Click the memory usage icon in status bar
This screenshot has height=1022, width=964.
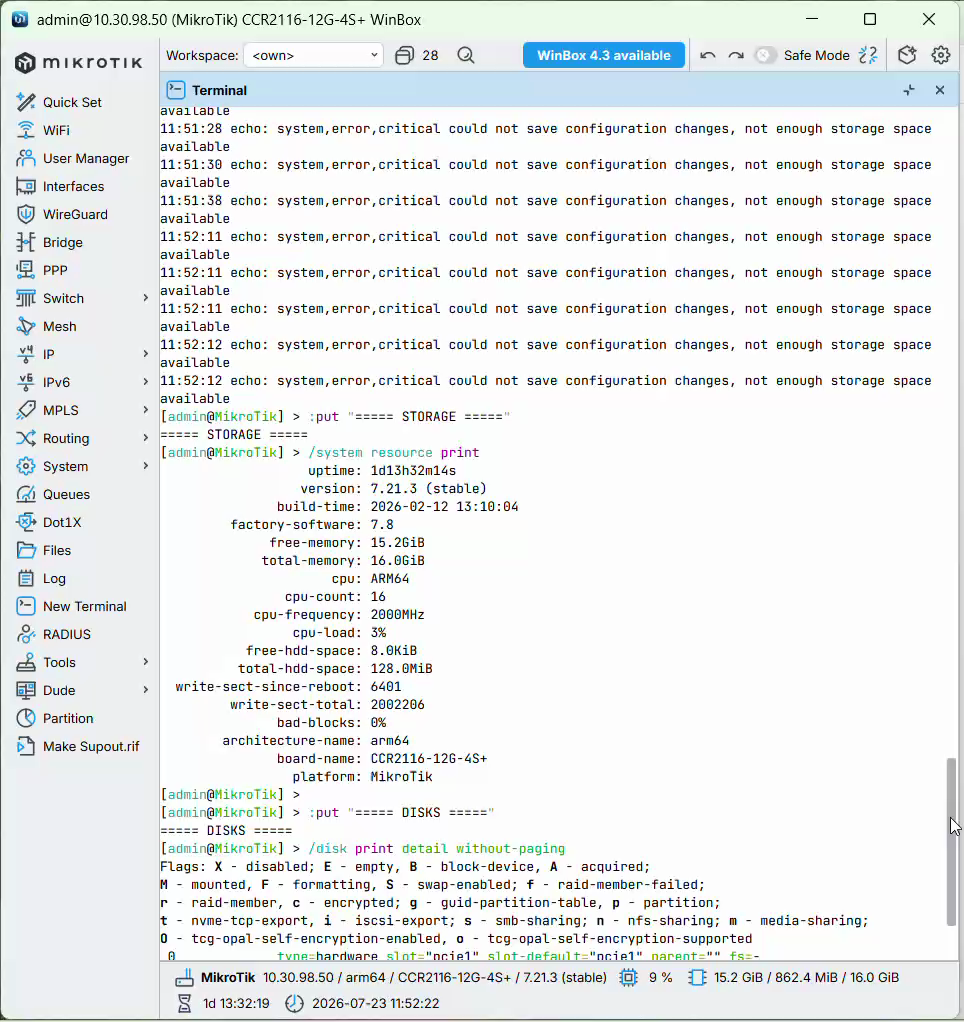pyautogui.click(x=697, y=978)
